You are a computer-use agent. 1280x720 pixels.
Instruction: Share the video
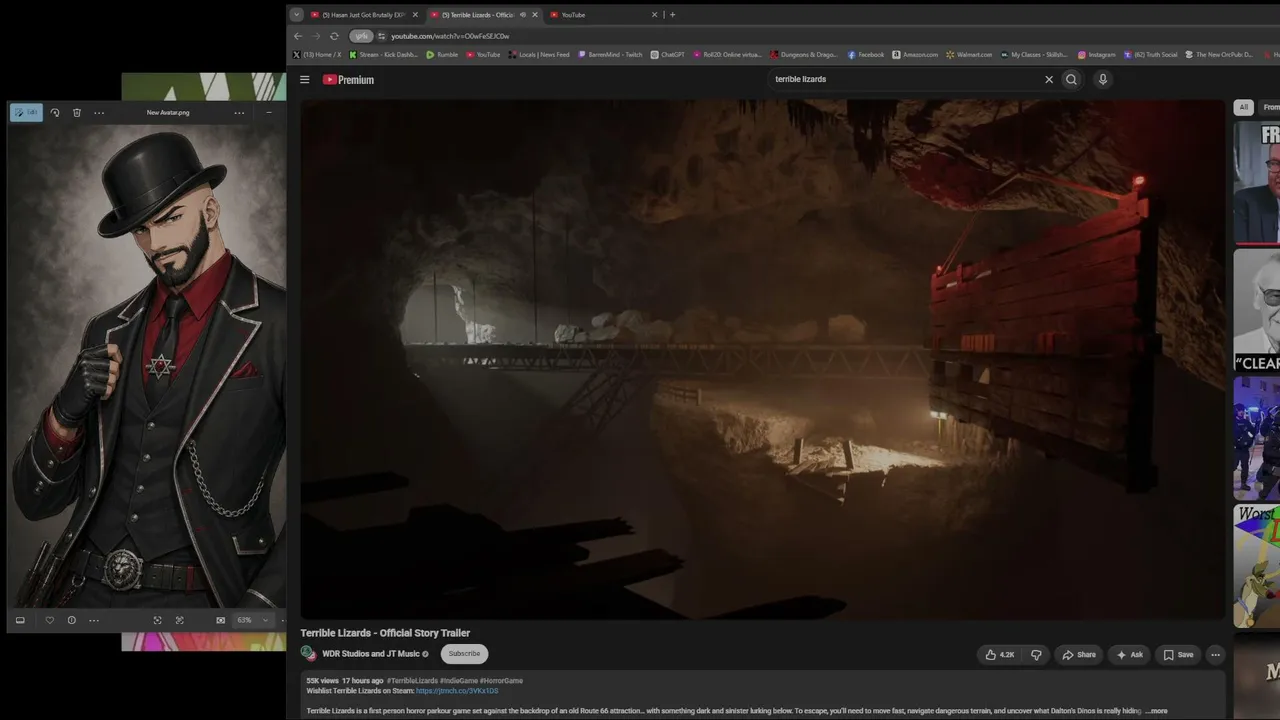coord(1079,655)
